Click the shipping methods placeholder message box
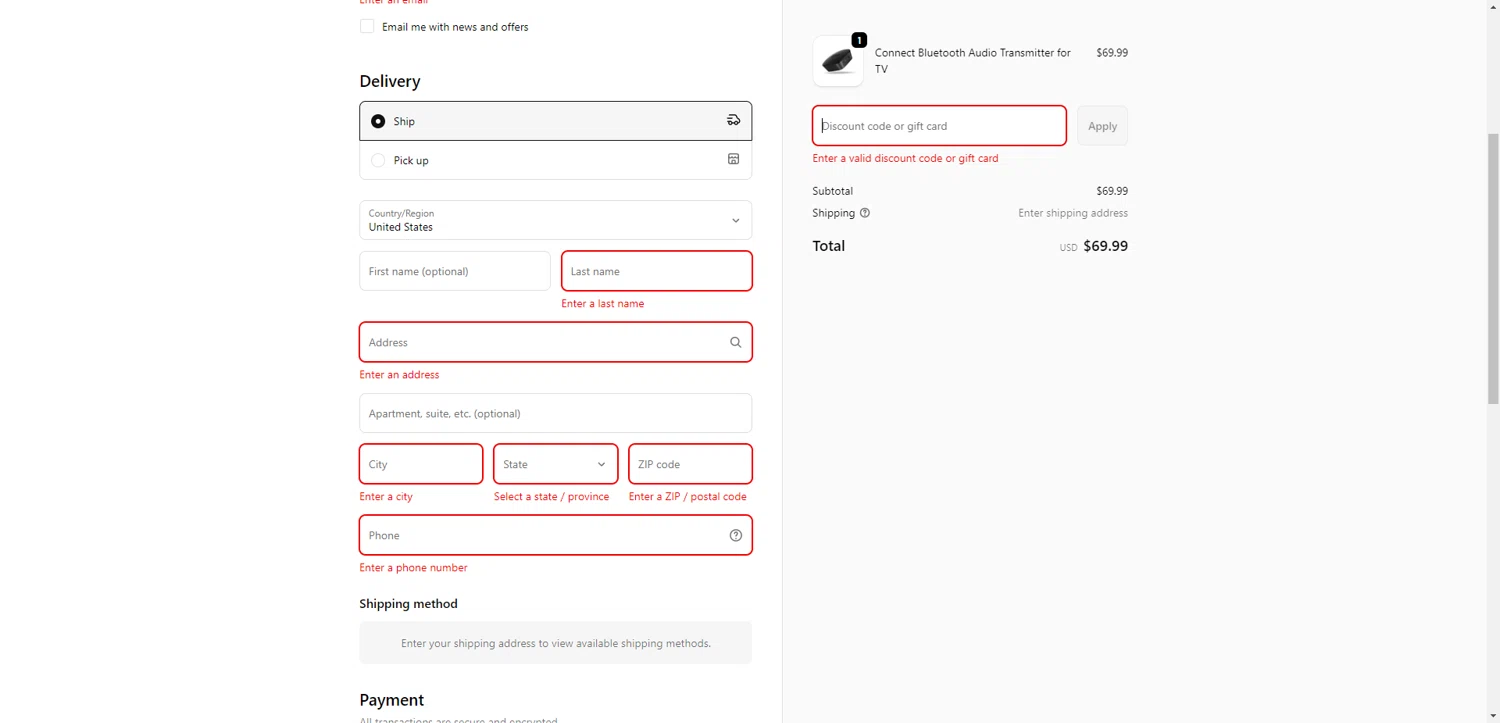1500x723 pixels. point(555,643)
